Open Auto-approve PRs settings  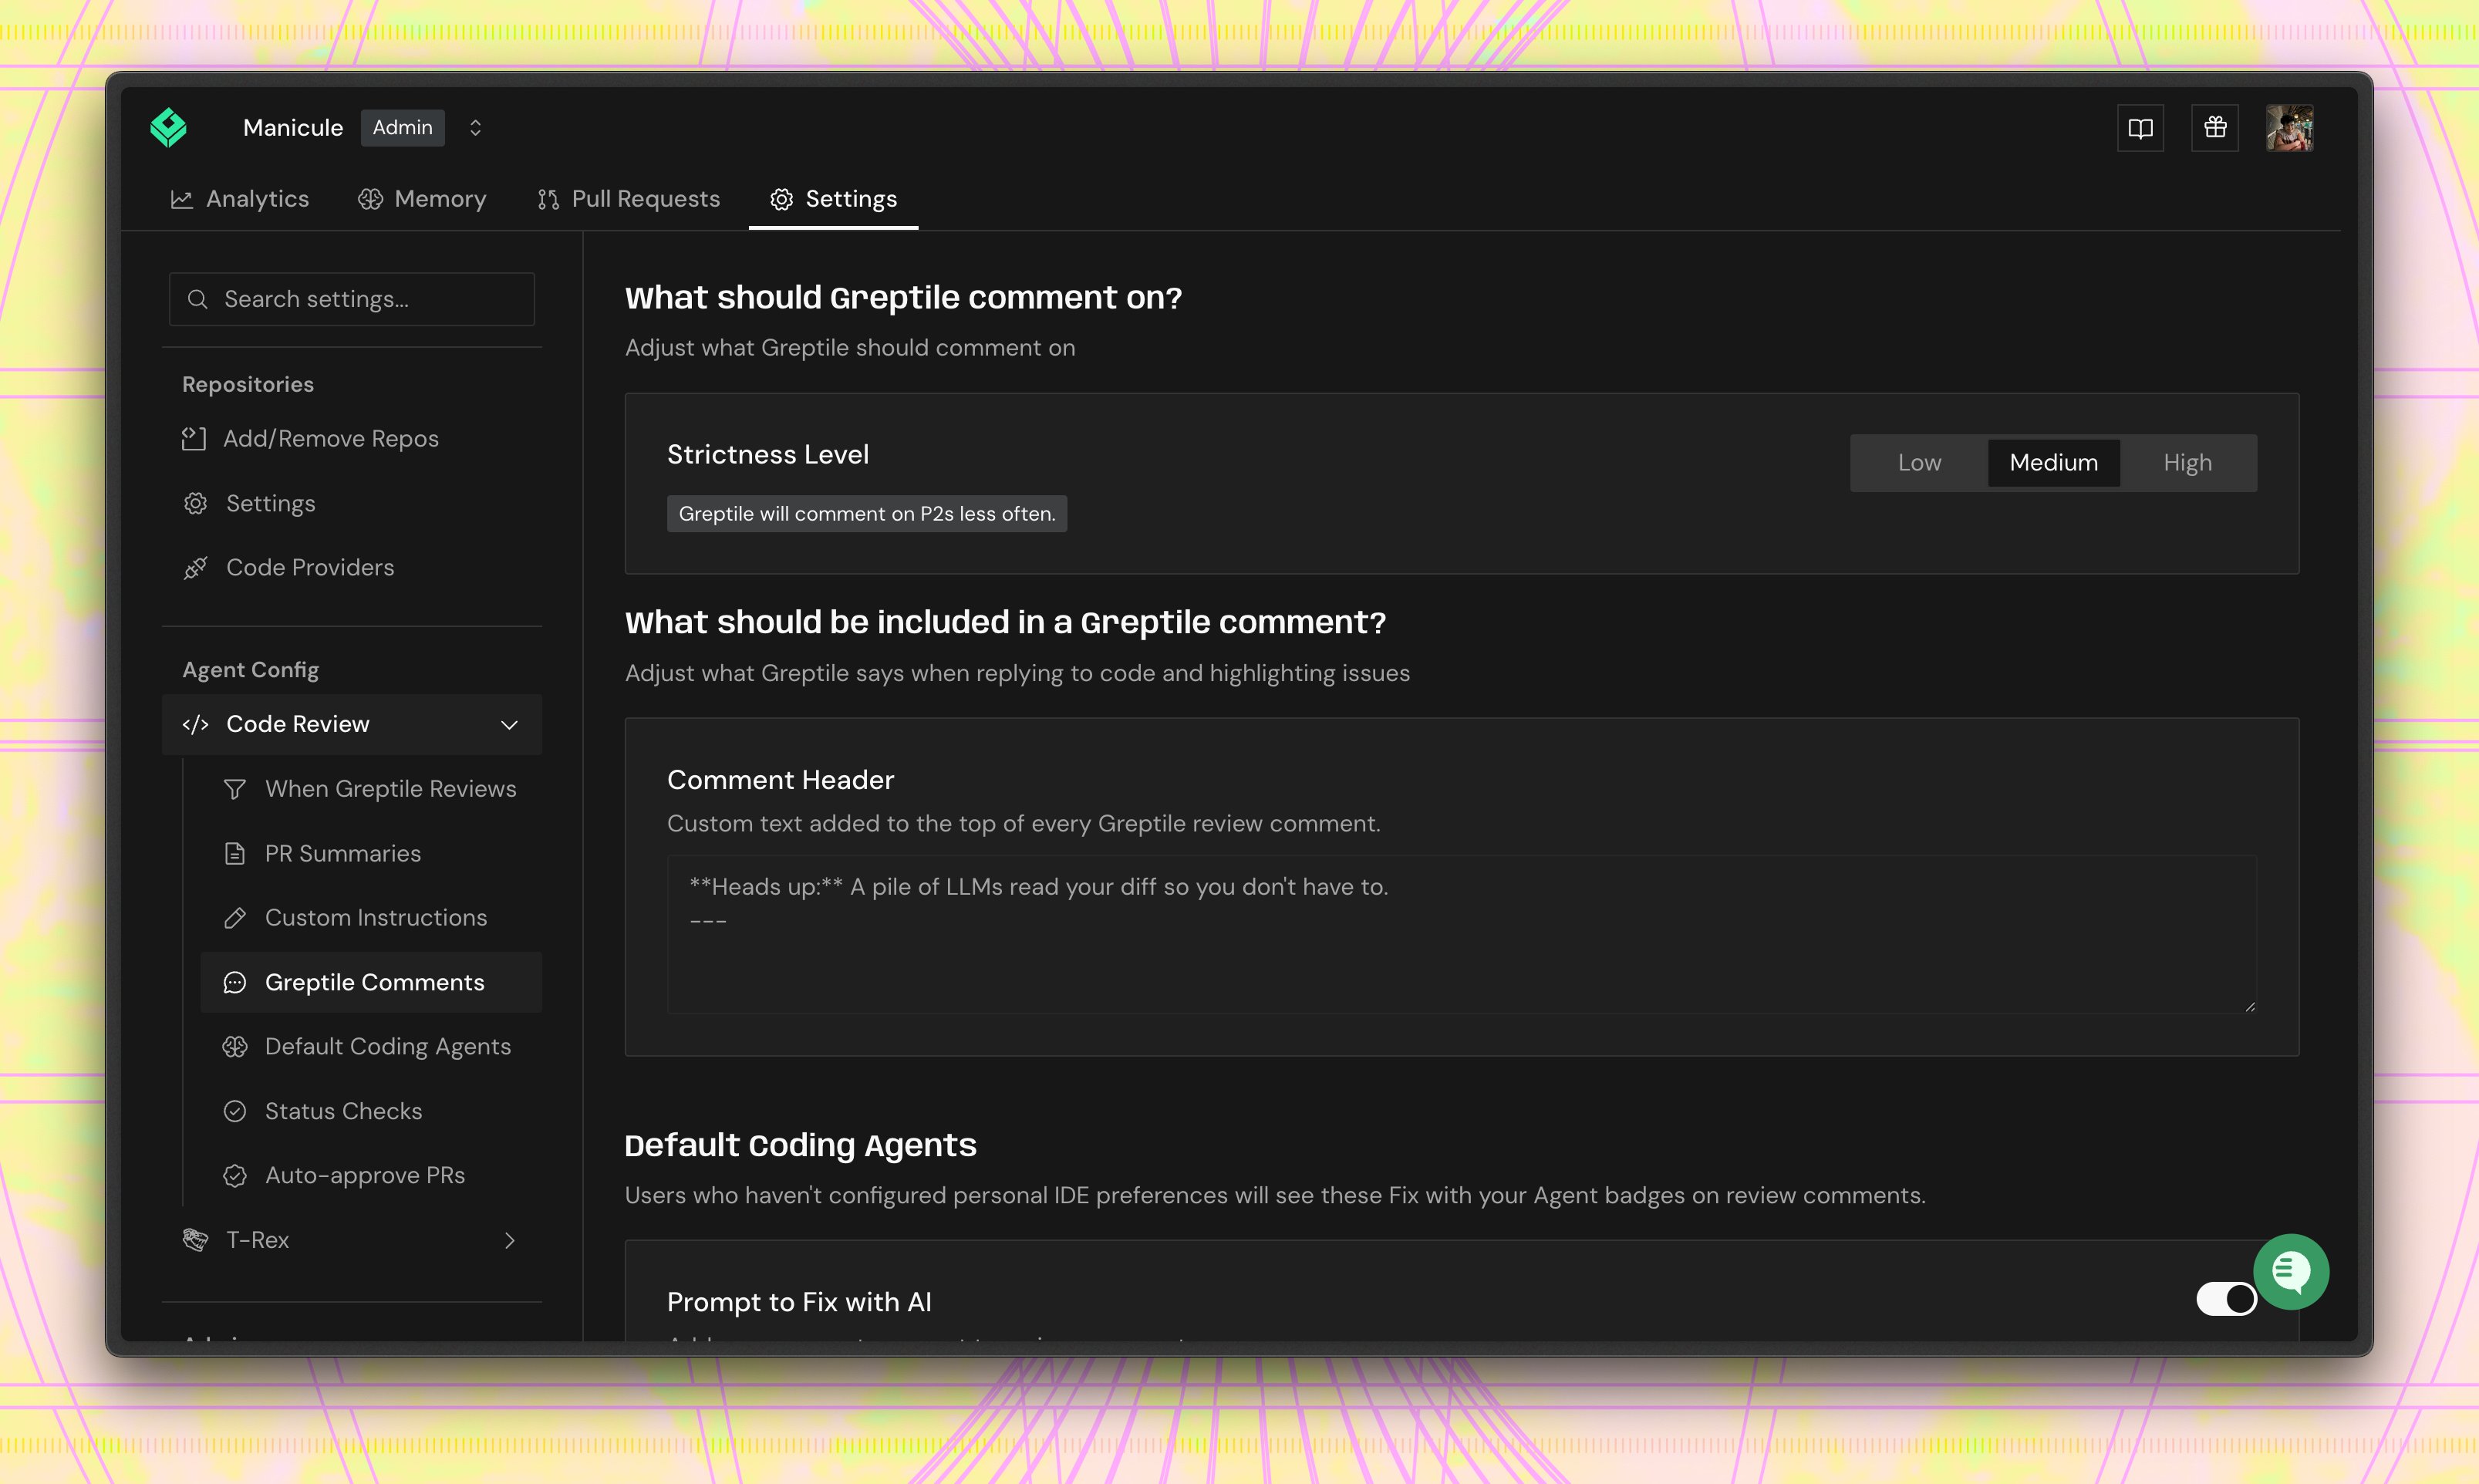pos(371,1176)
